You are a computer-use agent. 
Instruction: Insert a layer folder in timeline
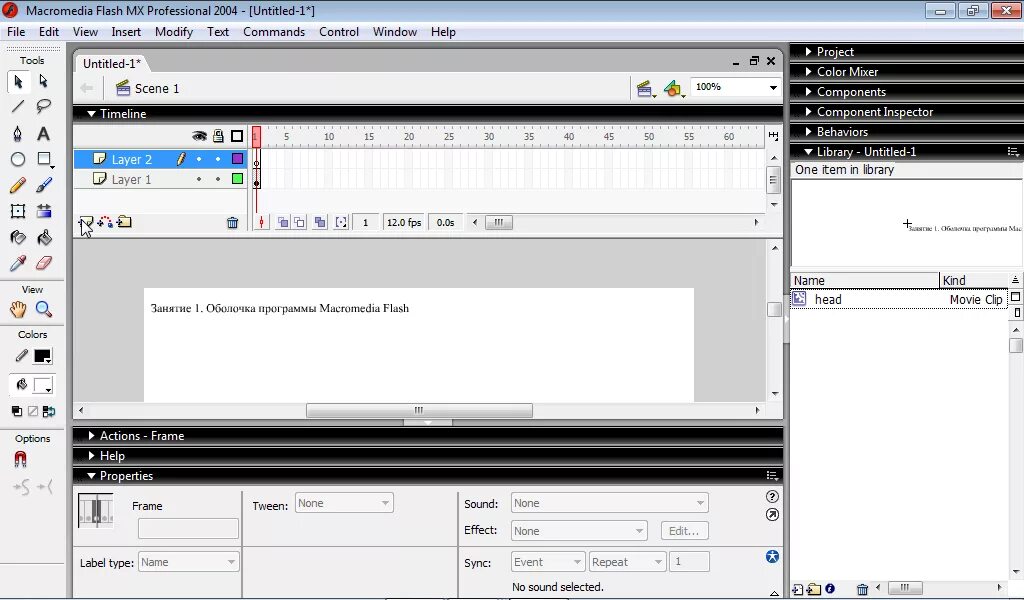pyautogui.click(x=124, y=223)
